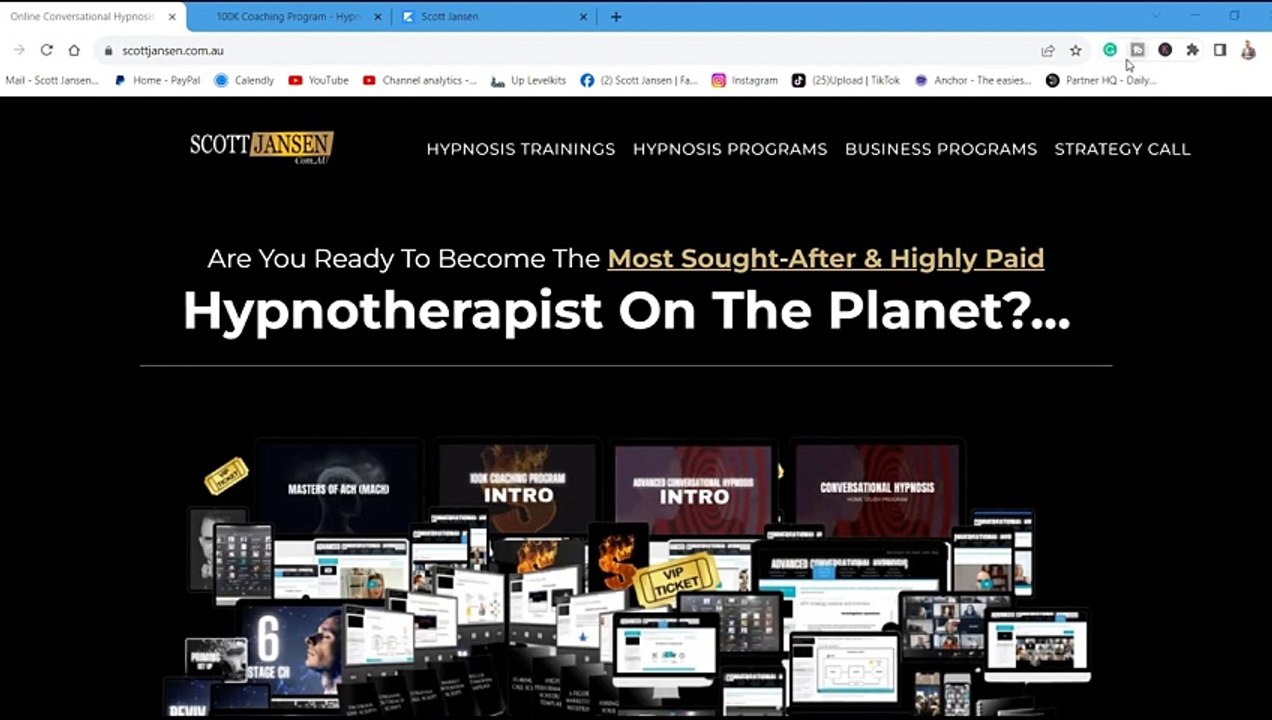This screenshot has width=1272, height=720.
Task: Switch to the Scott Jansen tab
Action: [x=494, y=17]
